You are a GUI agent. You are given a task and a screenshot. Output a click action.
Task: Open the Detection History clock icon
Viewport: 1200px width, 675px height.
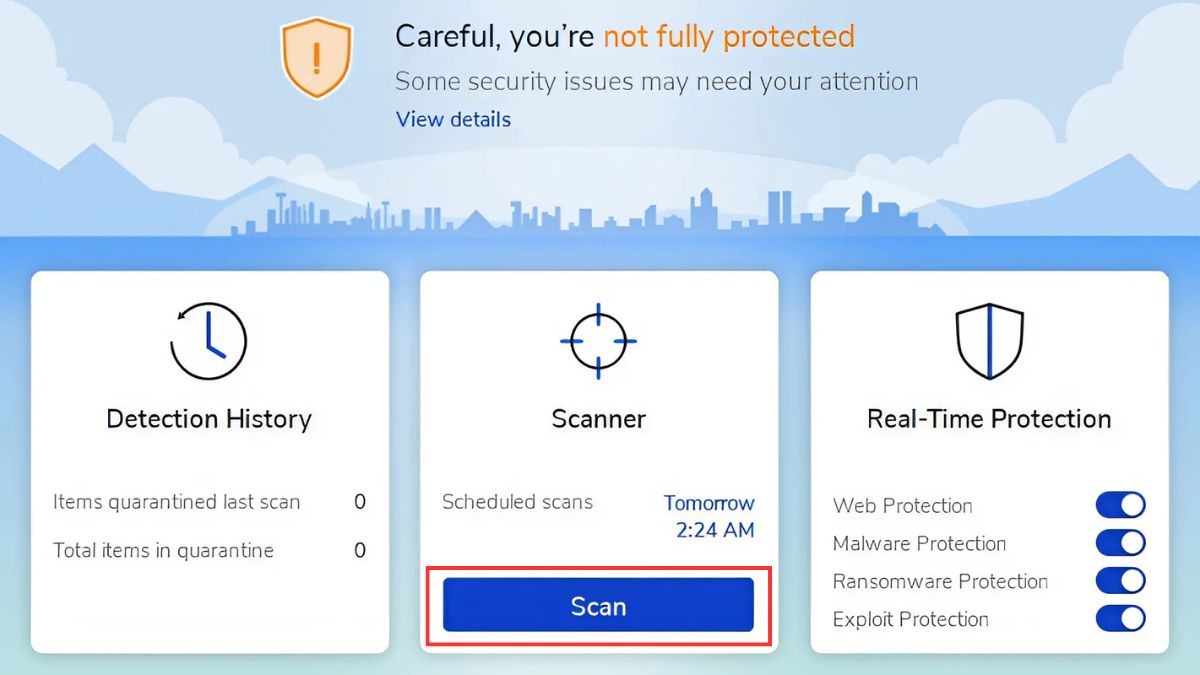point(209,341)
